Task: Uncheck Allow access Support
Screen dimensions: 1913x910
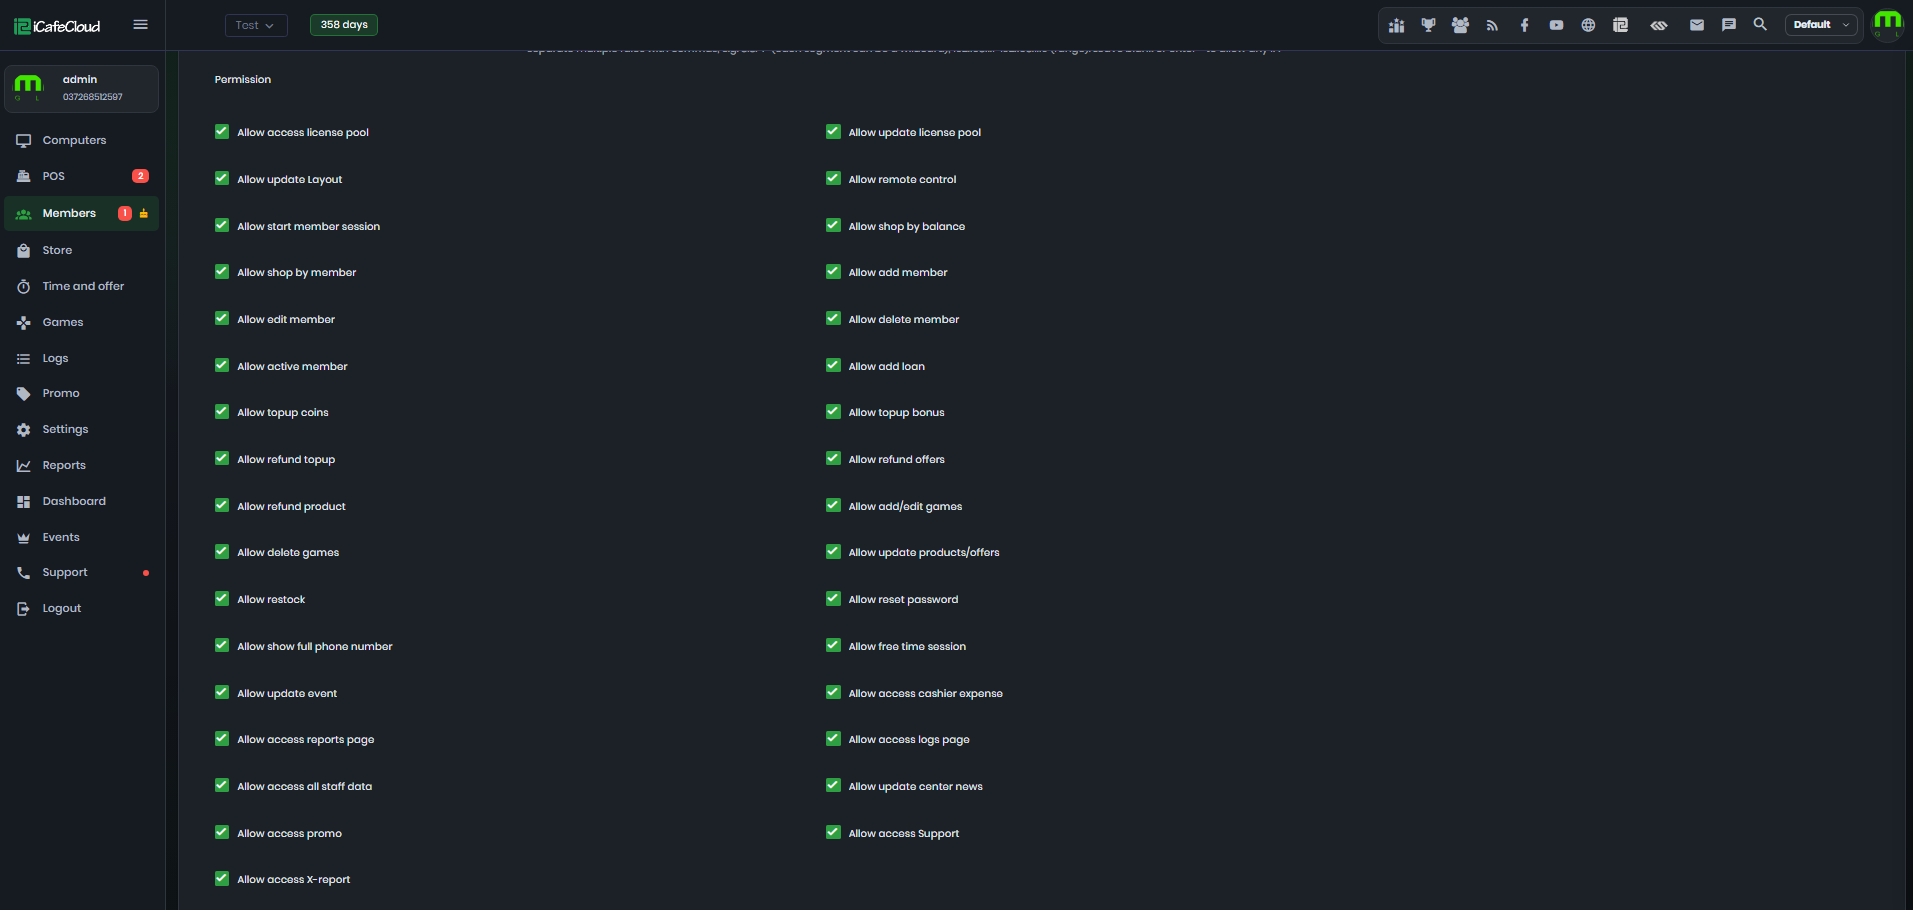Action: coord(833,832)
